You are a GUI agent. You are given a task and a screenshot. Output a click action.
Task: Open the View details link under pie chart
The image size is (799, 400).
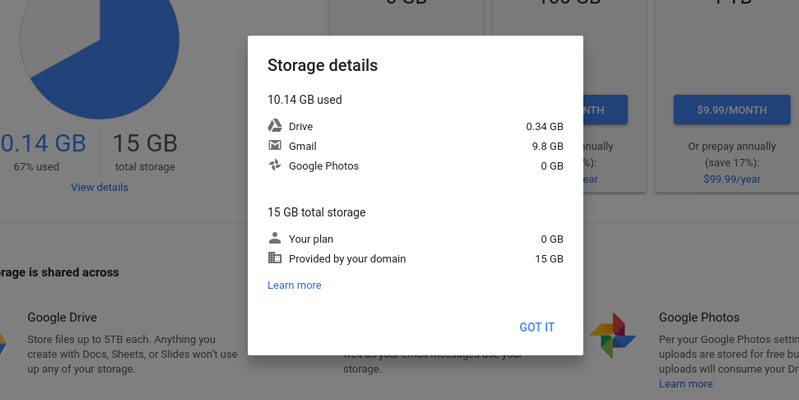[x=99, y=187]
